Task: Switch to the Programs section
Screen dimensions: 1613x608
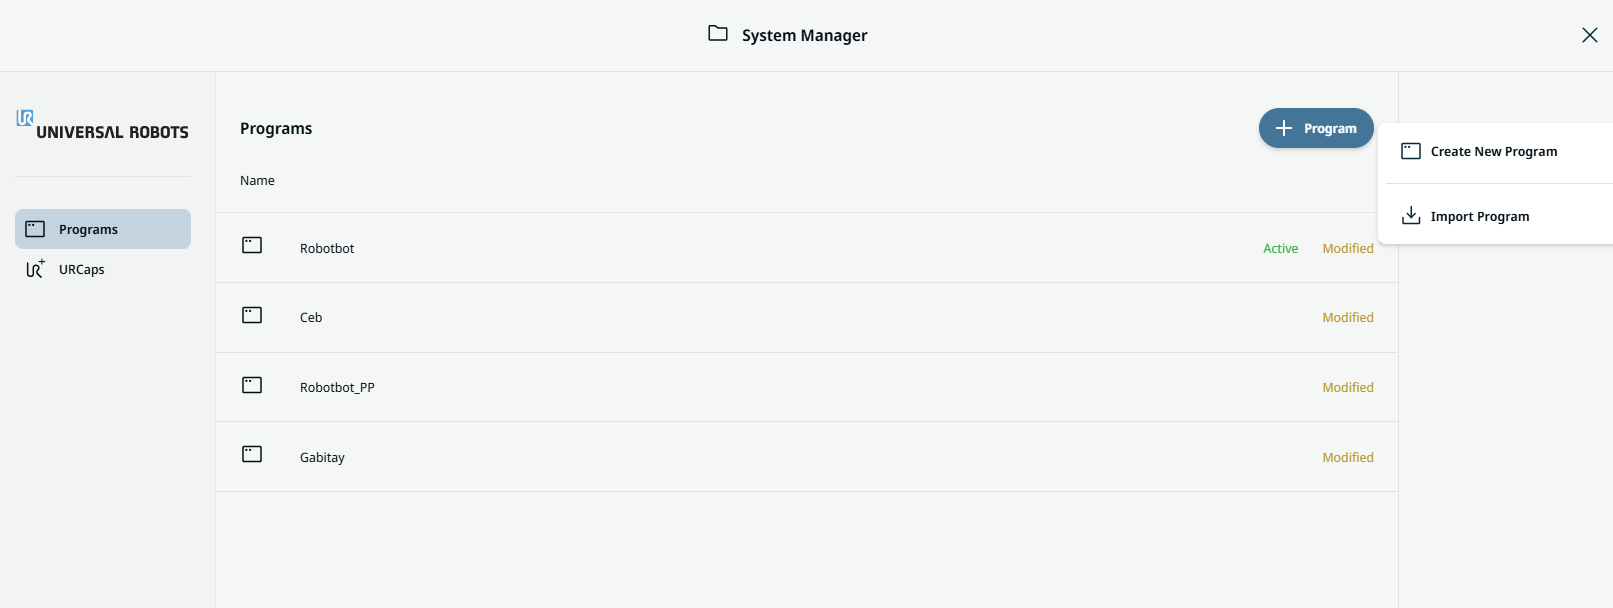Action: coord(88,230)
